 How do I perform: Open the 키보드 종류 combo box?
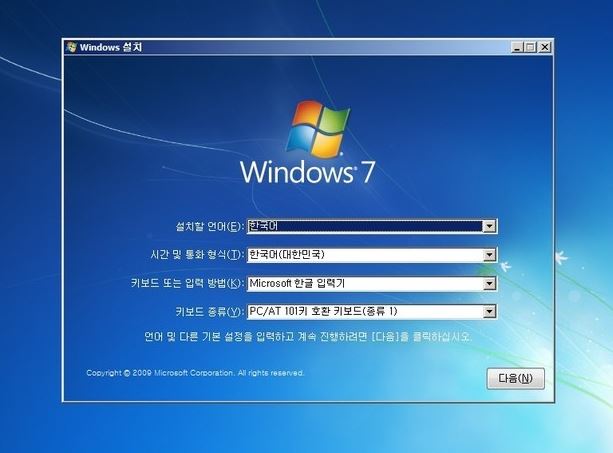372,312
